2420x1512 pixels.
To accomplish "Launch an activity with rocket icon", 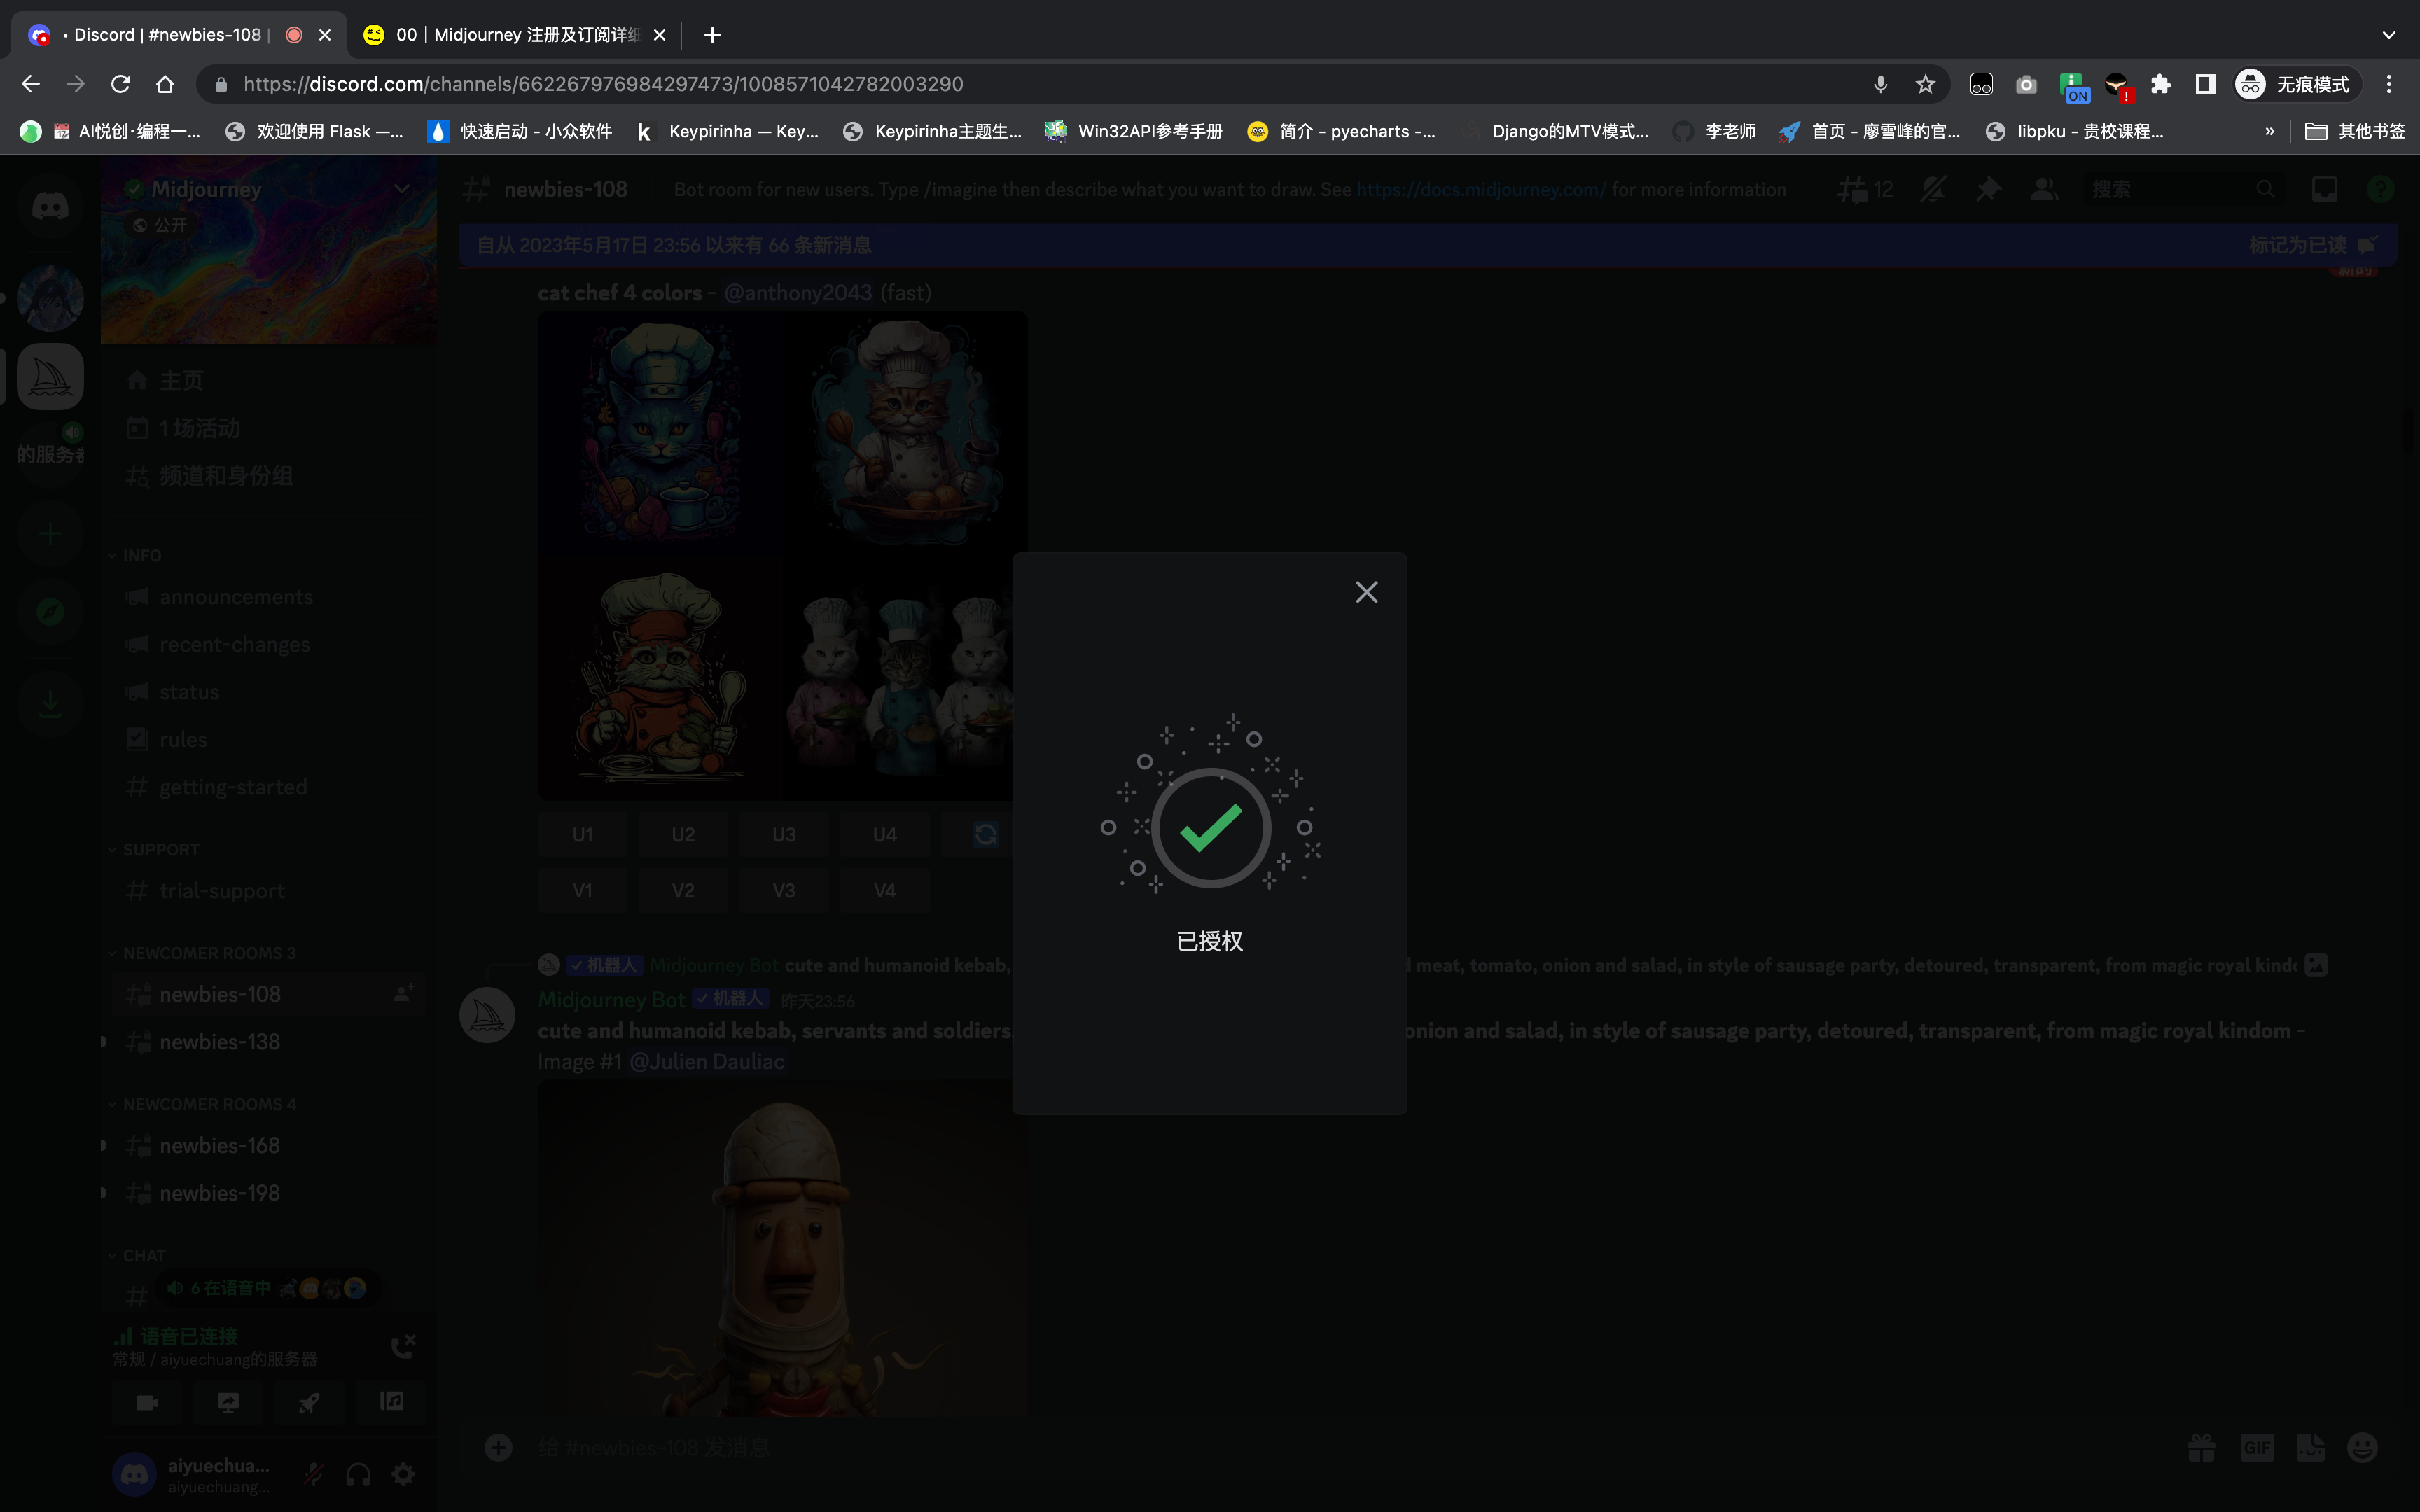I will [x=309, y=1402].
